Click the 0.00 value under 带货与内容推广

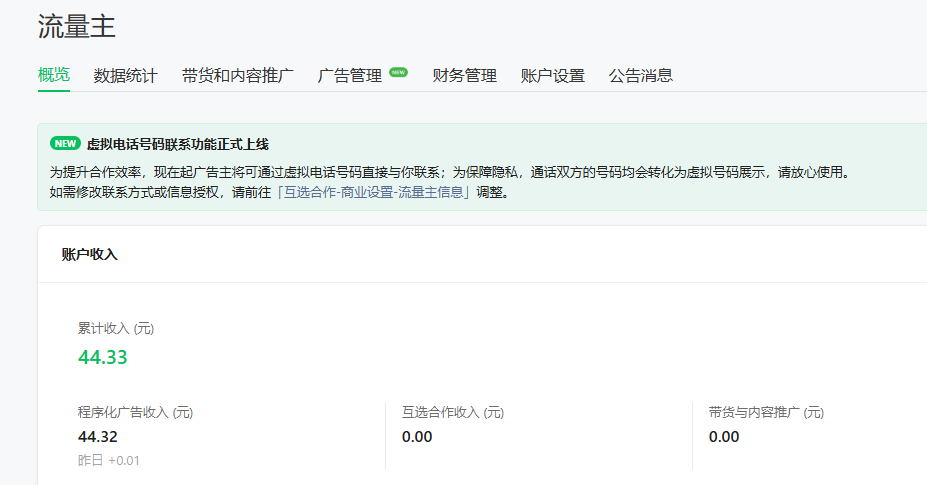724,437
